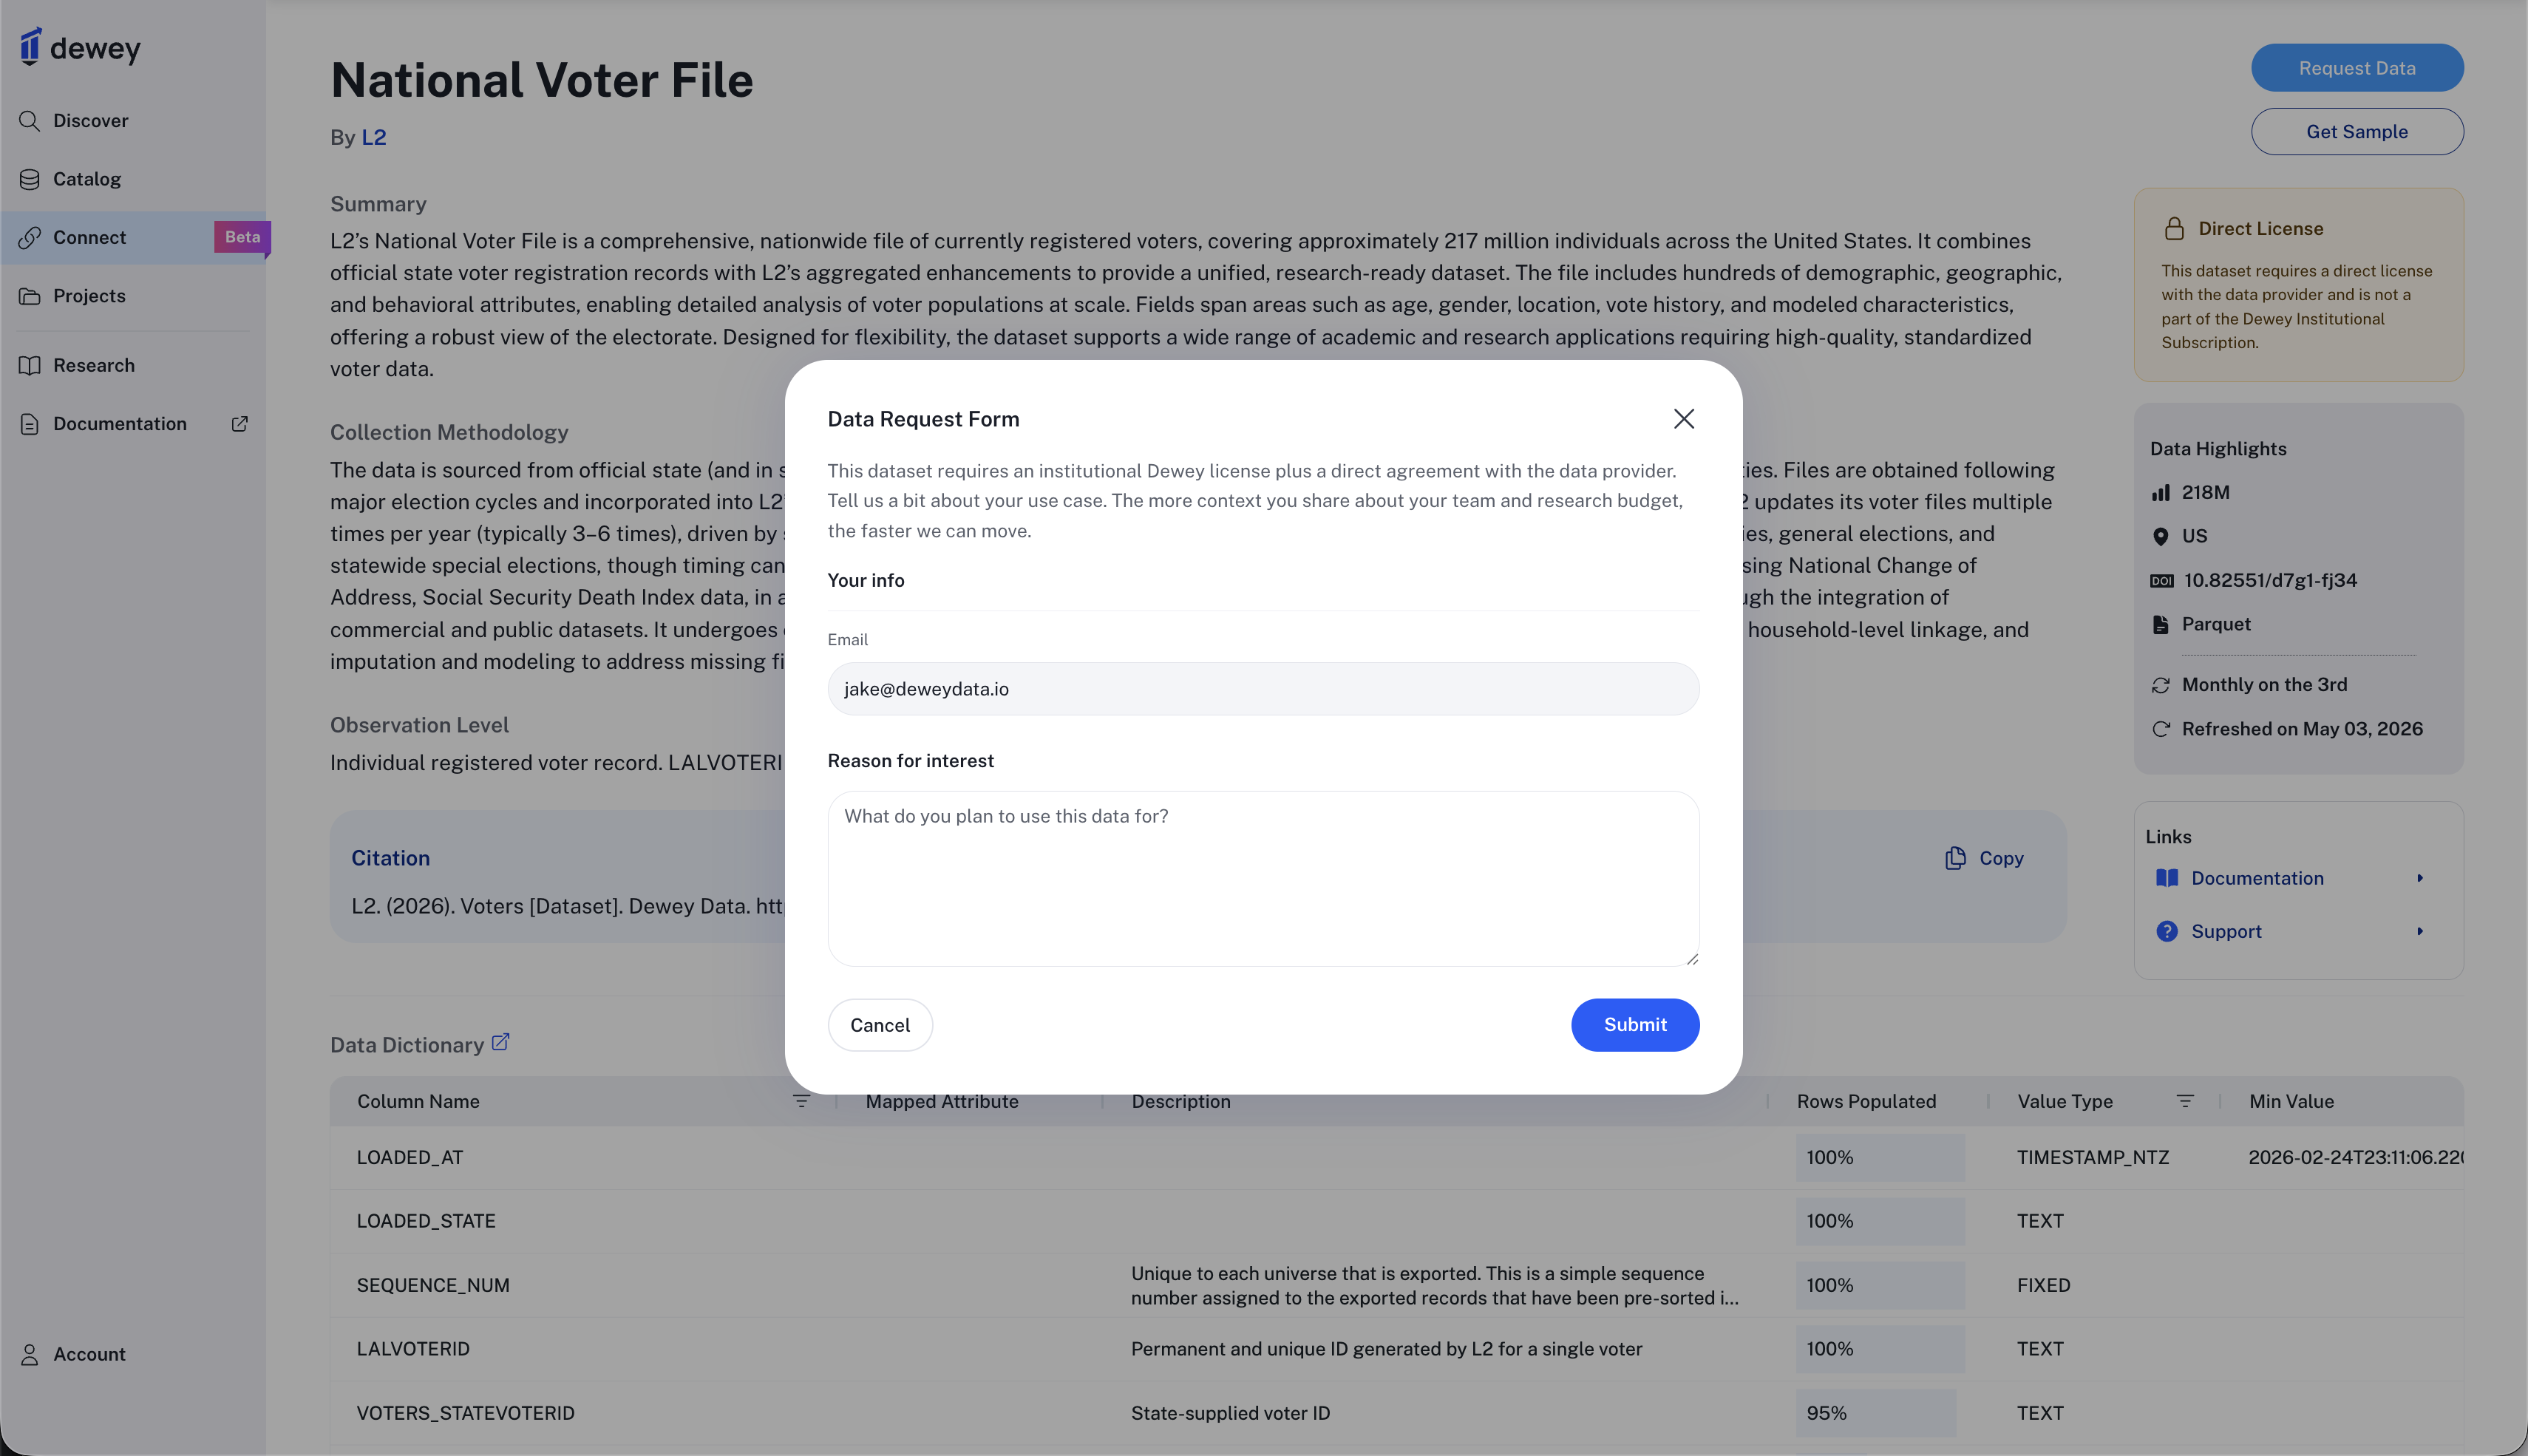2528x1456 pixels.
Task: Click the Dewey logo icon
Action: pos(31,47)
